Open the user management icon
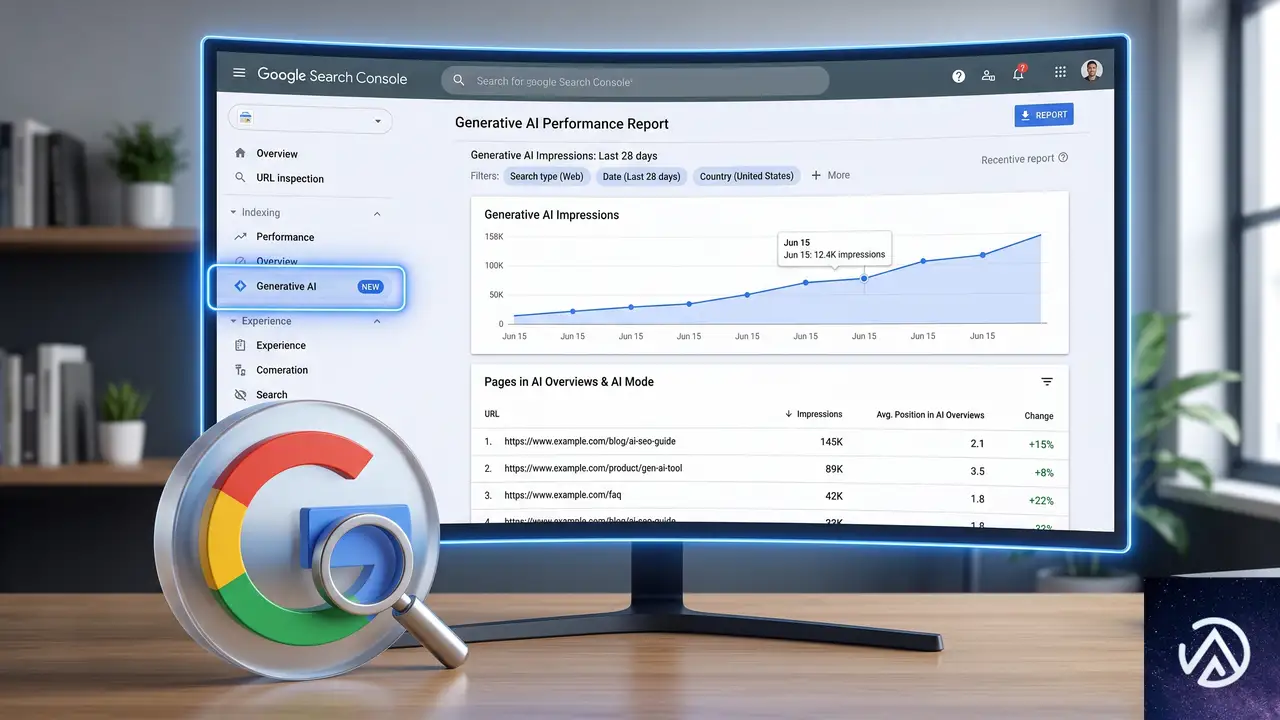 click(988, 75)
